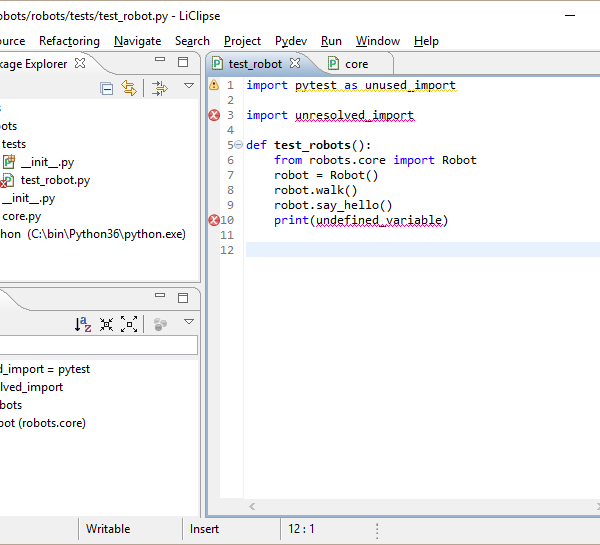Select 'lved_import' Outline entry

(x=31, y=387)
